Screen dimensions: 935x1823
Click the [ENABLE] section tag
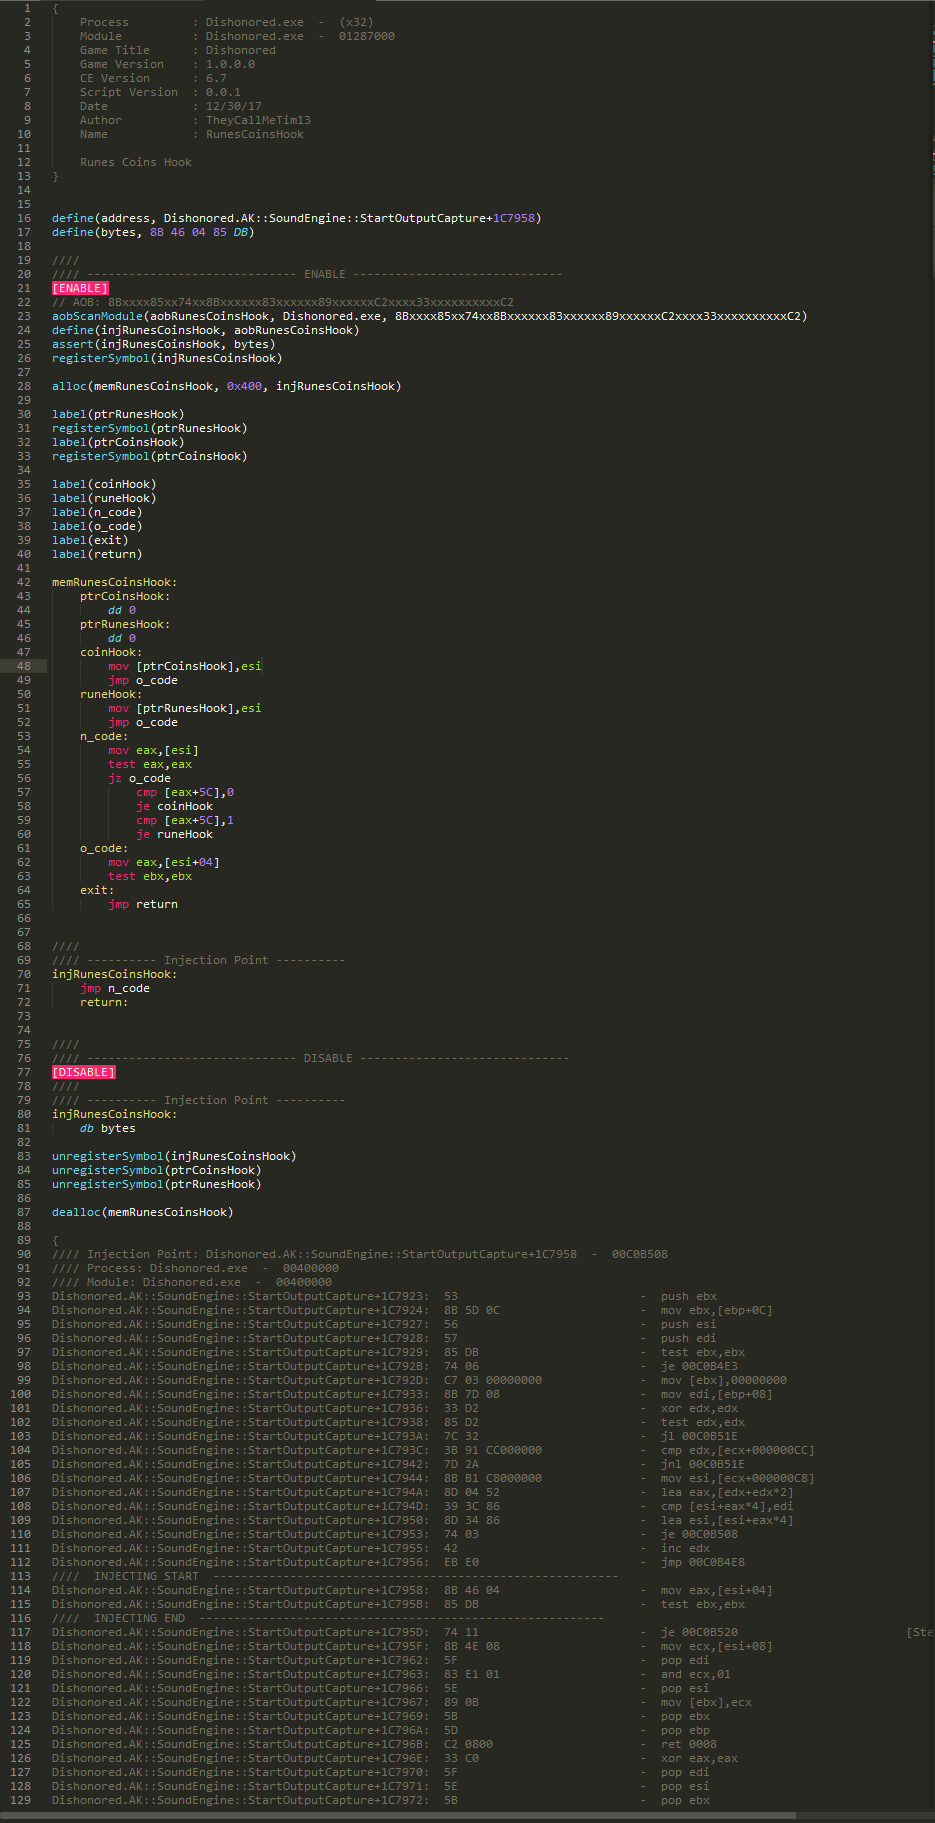click(x=80, y=288)
